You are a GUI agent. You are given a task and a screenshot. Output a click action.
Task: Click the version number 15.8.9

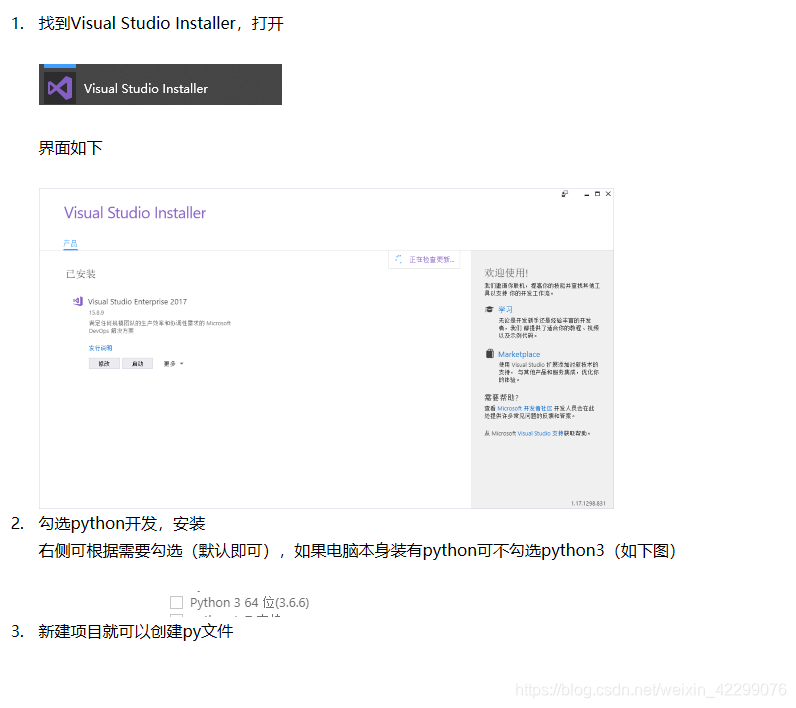tap(96, 313)
